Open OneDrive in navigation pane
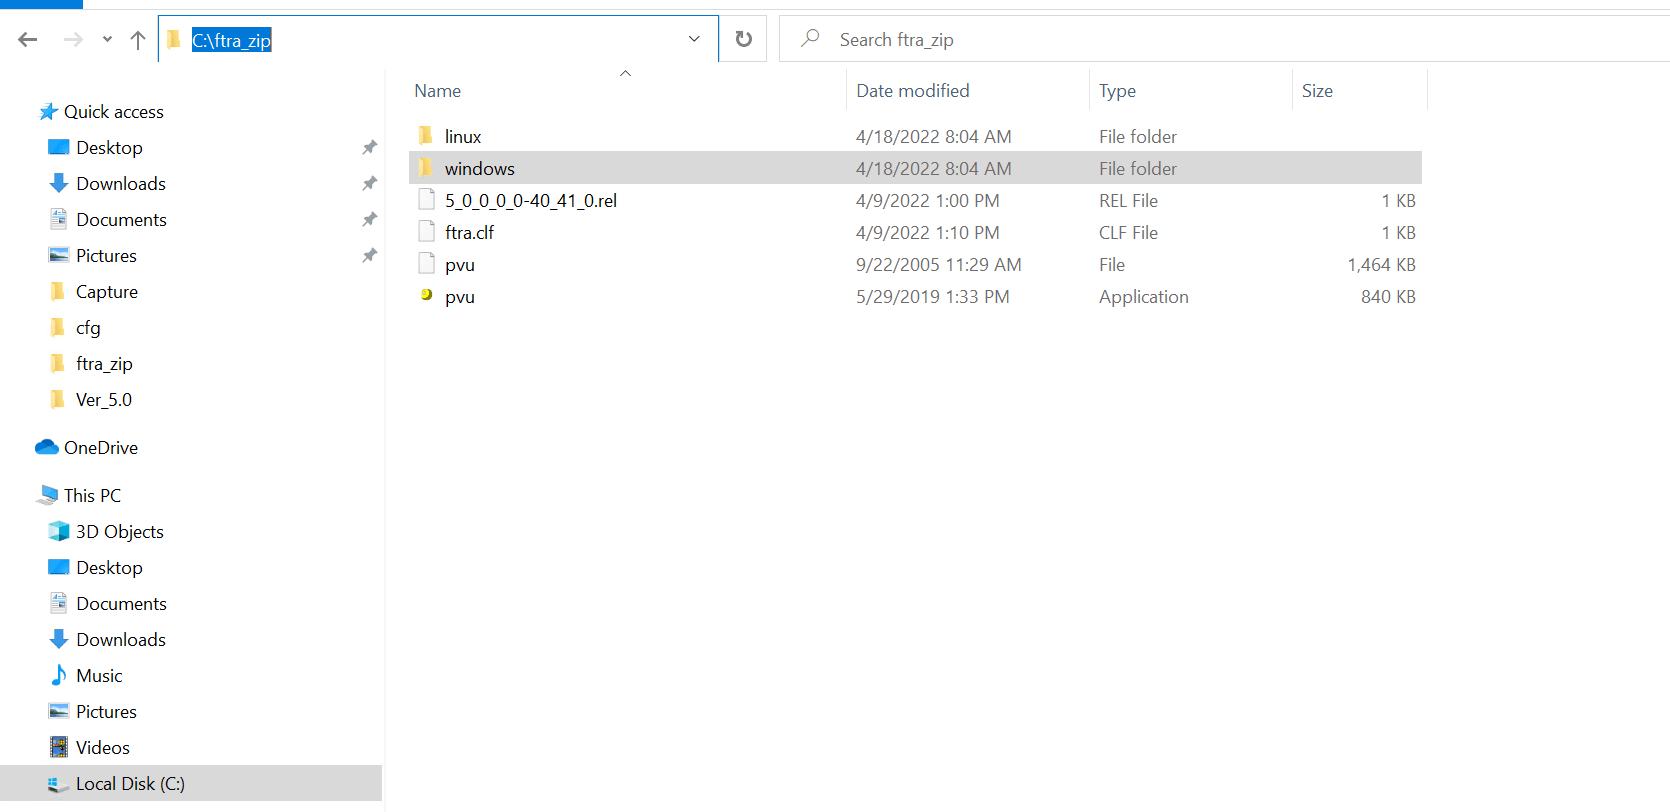The width and height of the screenshot is (1670, 812). coord(101,448)
